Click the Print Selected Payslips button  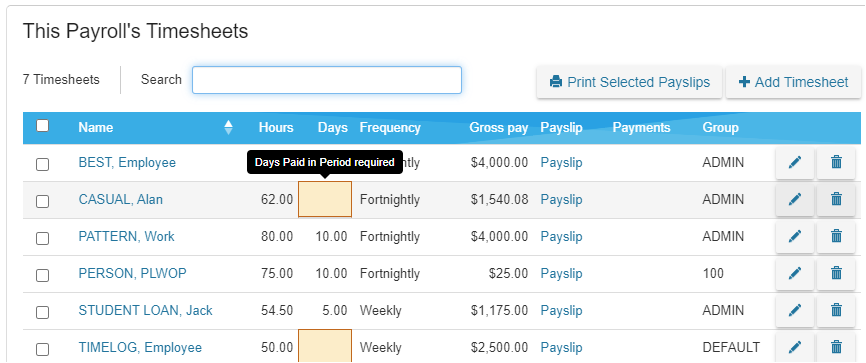[629, 82]
